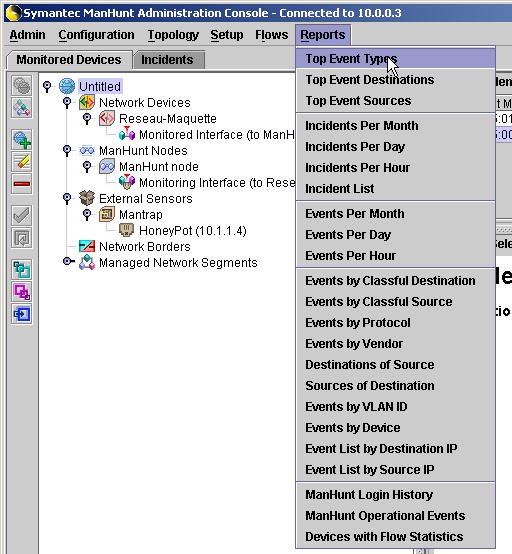Open Events Per Day report
The width and height of the screenshot is (512, 554).
click(x=395, y=235)
